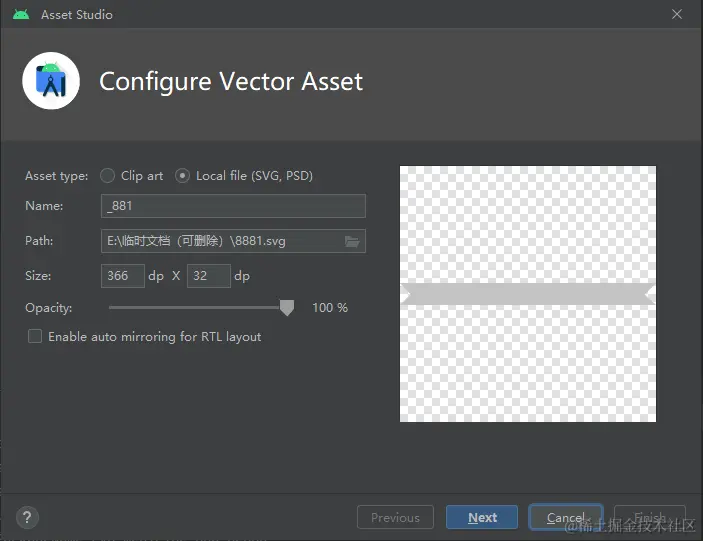
Task: Click the "Configure Vector Asset" heading
Action: pos(231,82)
